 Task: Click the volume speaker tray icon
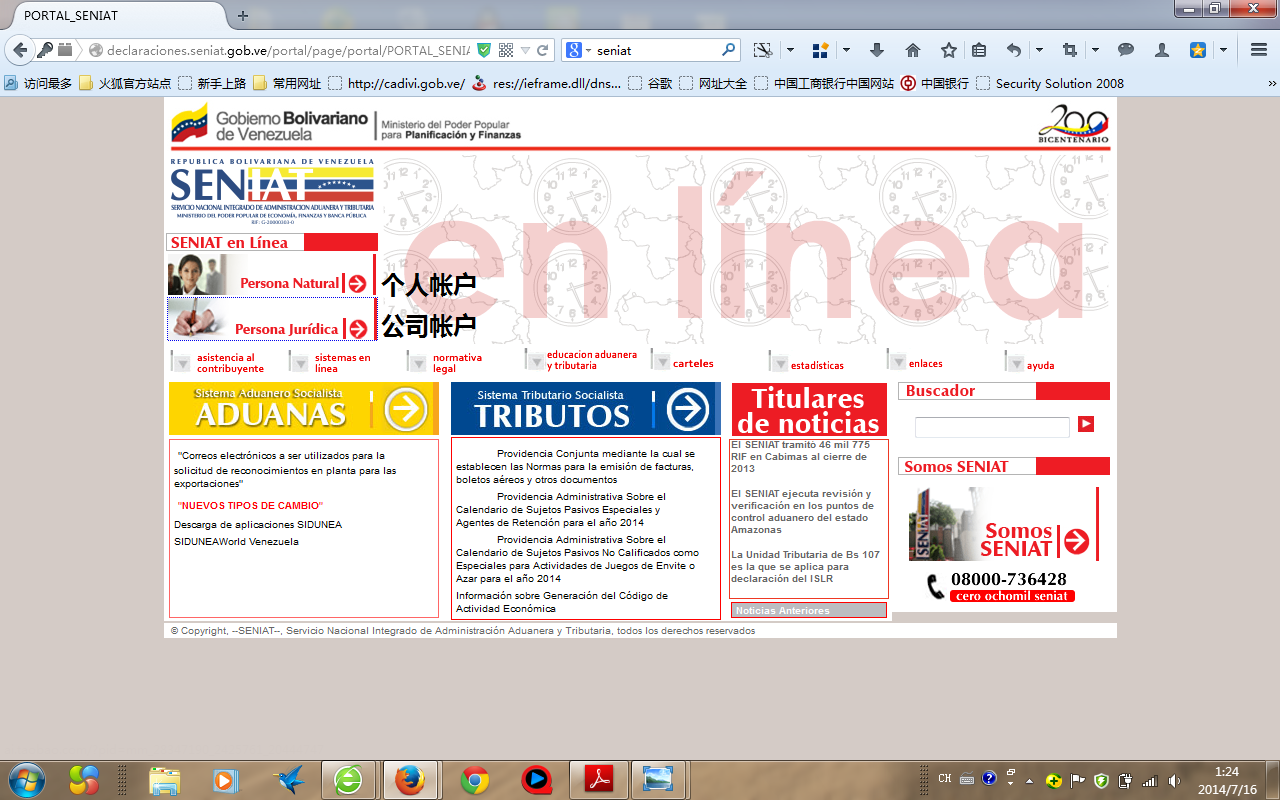point(1173,780)
